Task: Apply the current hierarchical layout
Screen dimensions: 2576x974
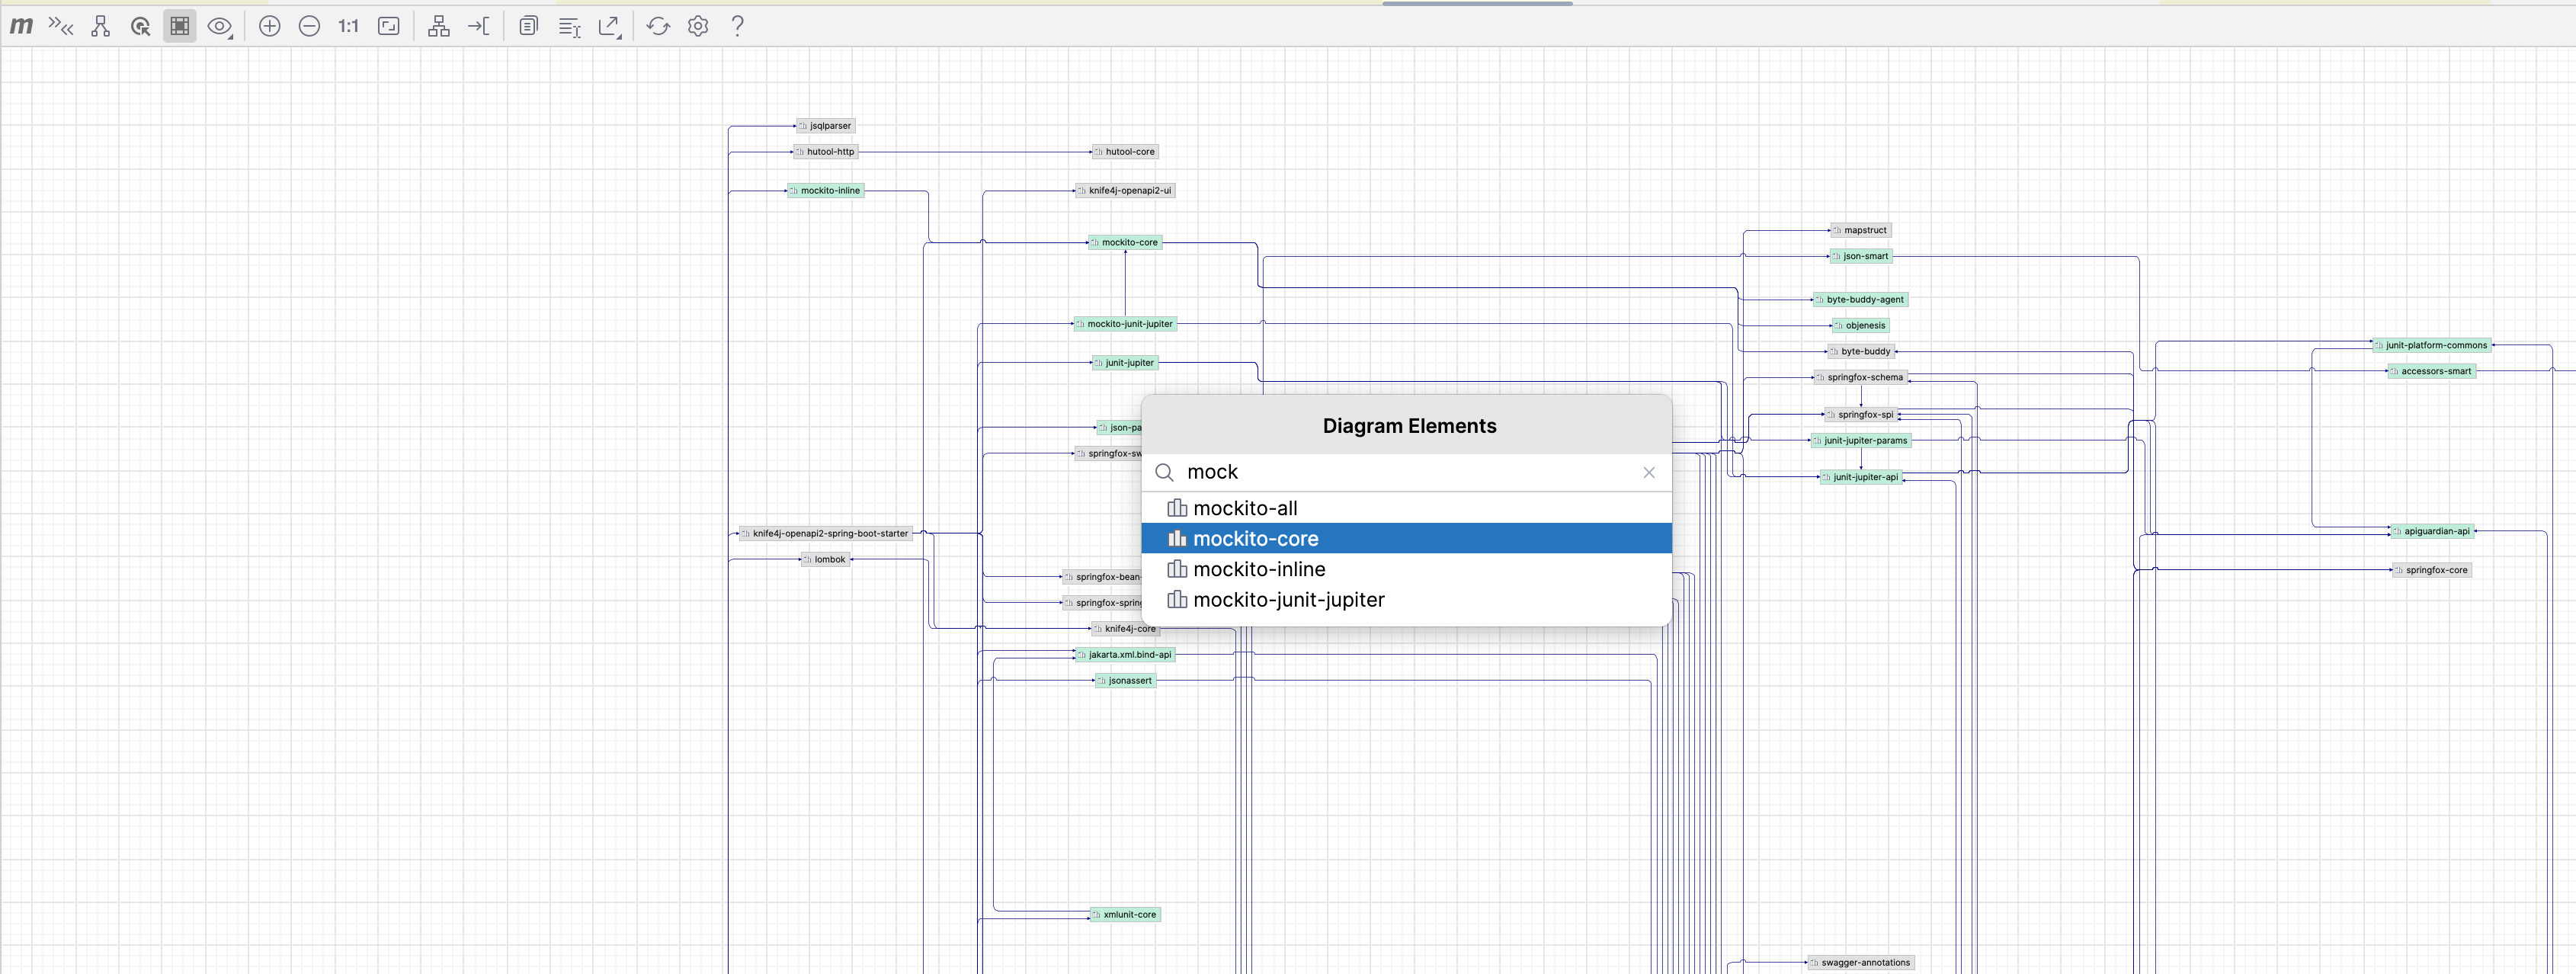Action: [438, 26]
